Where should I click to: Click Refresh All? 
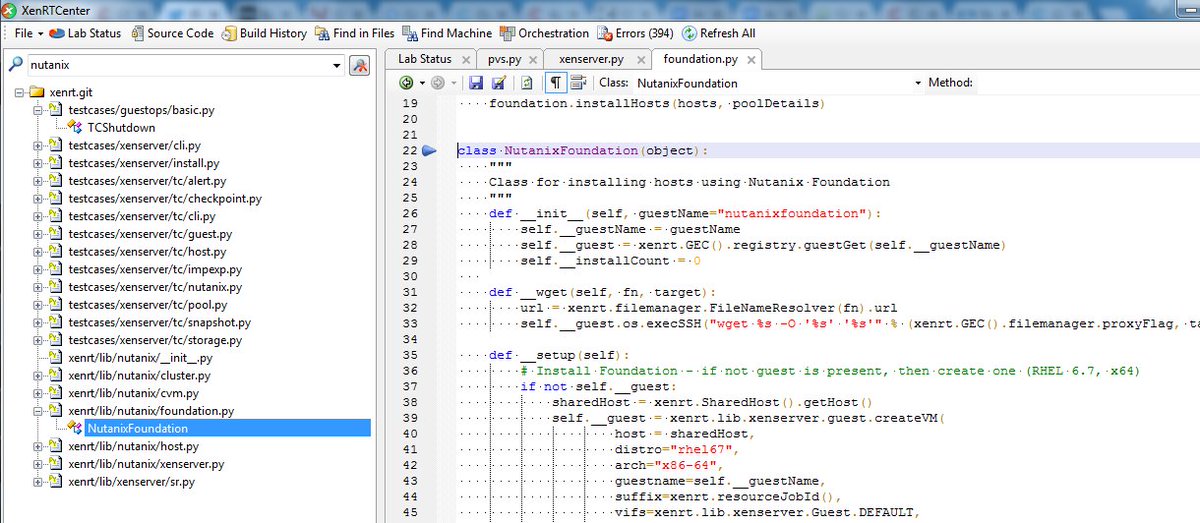pyautogui.click(x=718, y=33)
